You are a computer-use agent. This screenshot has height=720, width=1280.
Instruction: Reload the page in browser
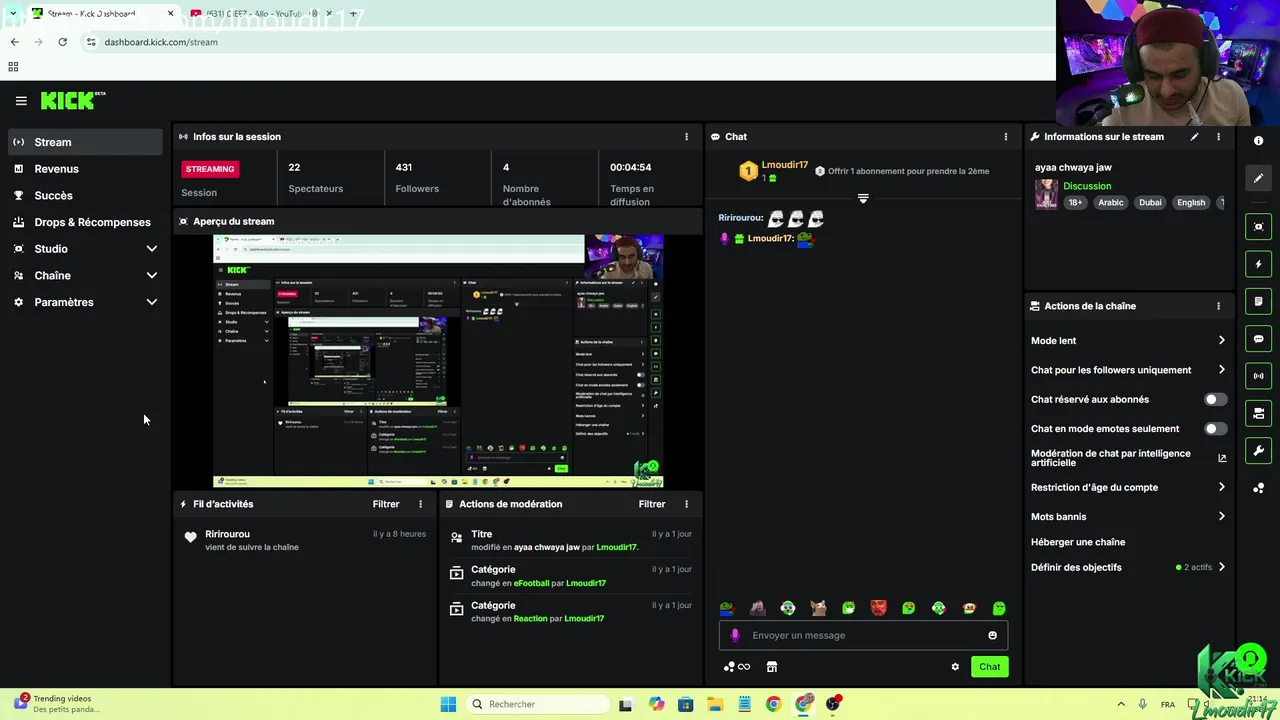(x=62, y=42)
